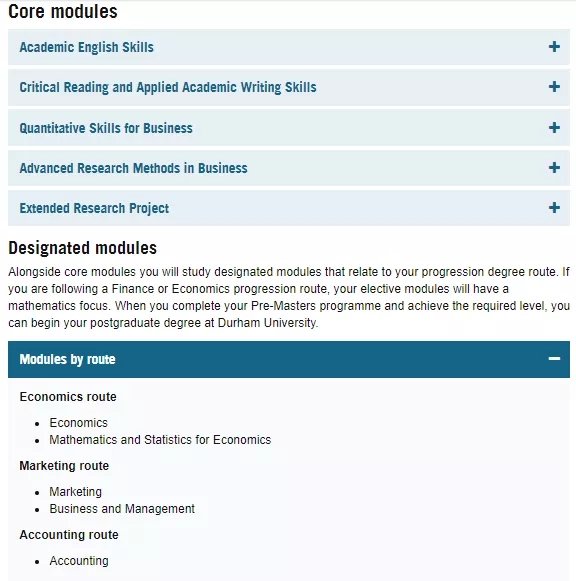The height and width of the screenshot is (581, 576).
Task: Select Business and Management list item
Action: coord(122,509)
